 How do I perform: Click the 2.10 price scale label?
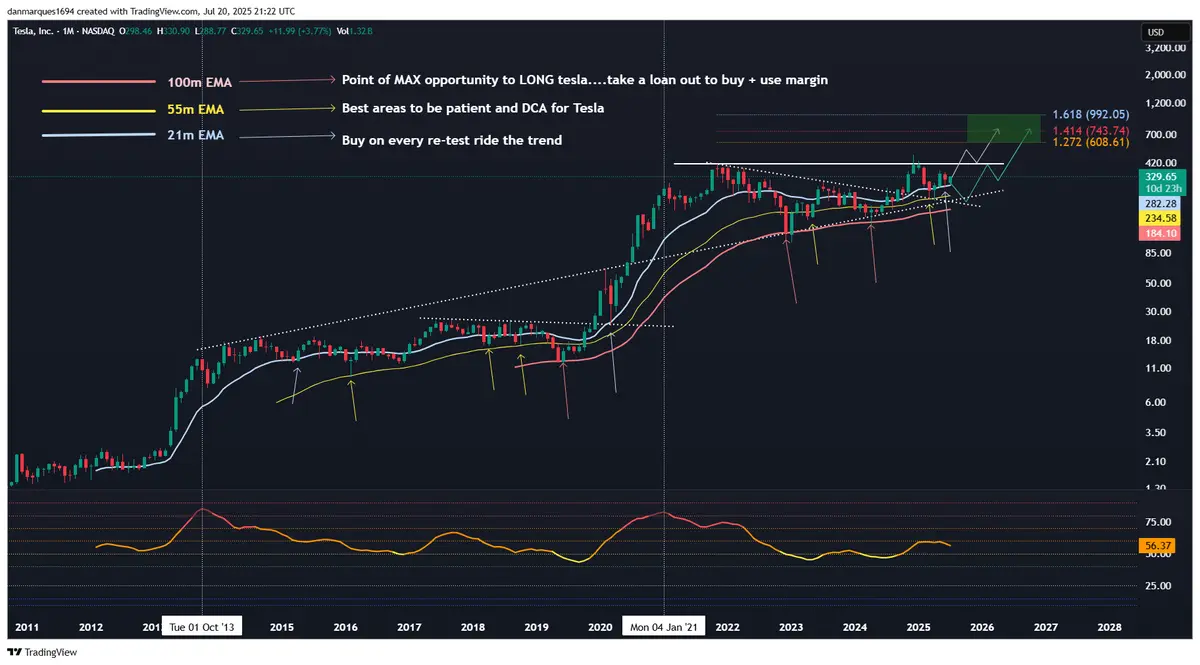click(1156, 461)
